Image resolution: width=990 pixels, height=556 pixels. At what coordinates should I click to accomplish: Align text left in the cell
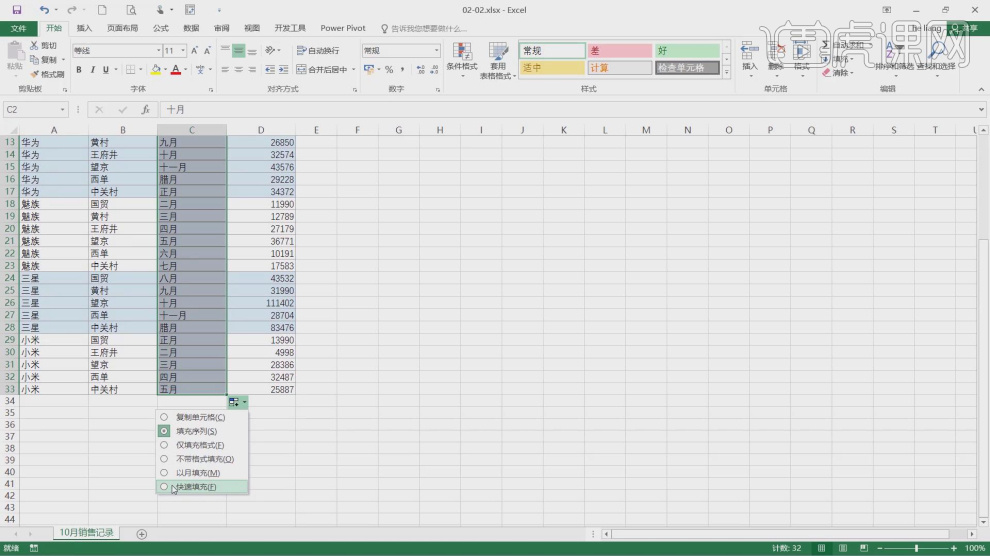(x=225, y=69)
